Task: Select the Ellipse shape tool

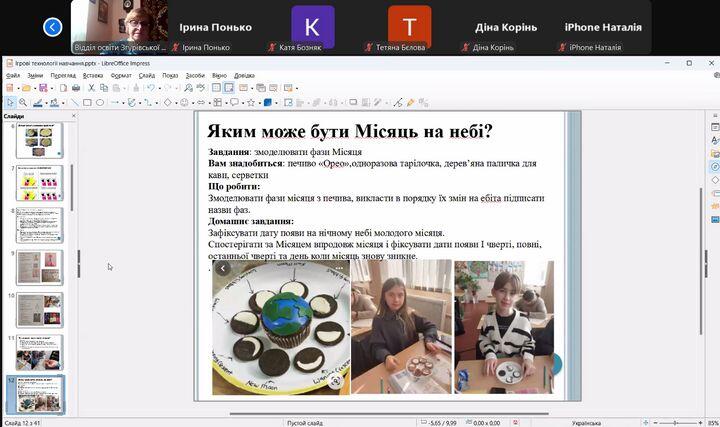Action: click(100, 102)
